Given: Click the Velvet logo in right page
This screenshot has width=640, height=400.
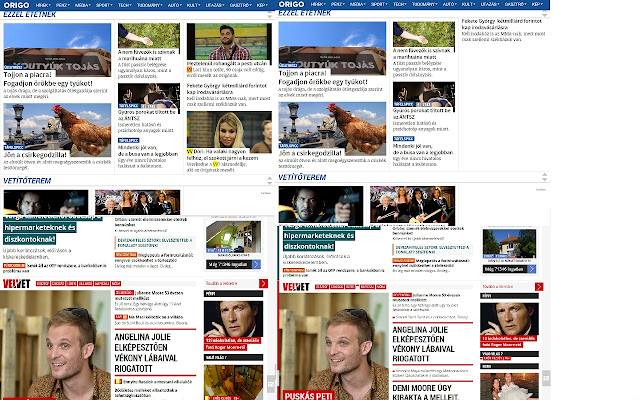Looking at the screenshot, I should point(297,285).
